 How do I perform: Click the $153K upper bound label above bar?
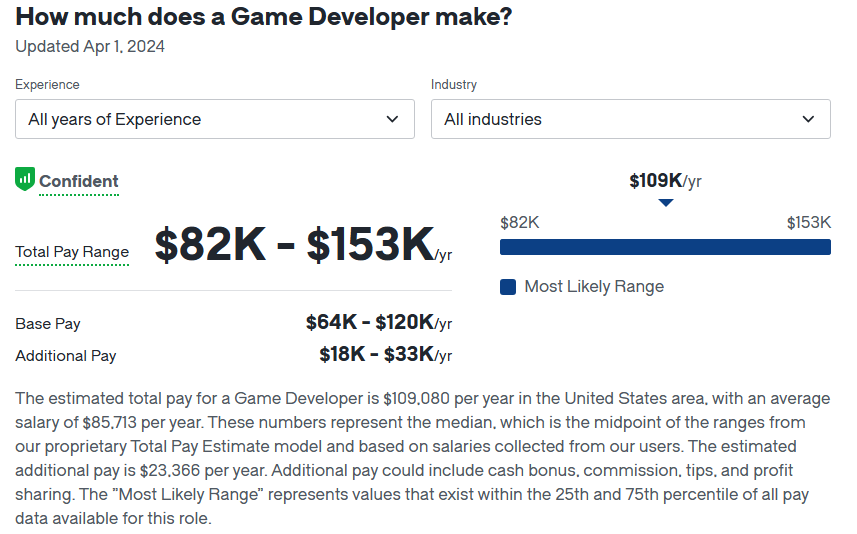[x=809, y=222]
